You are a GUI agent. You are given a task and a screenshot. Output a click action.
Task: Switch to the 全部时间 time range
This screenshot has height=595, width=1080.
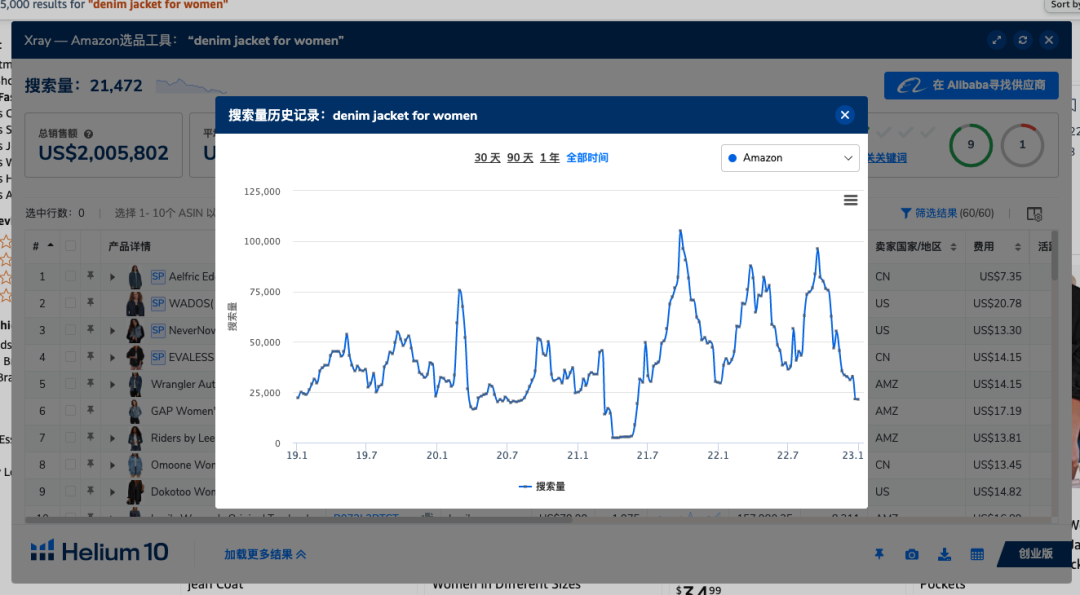(x=587, y=158)
